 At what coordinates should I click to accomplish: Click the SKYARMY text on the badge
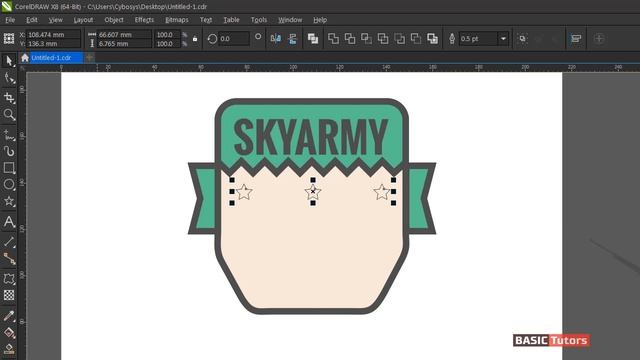(x=311, y=137)
